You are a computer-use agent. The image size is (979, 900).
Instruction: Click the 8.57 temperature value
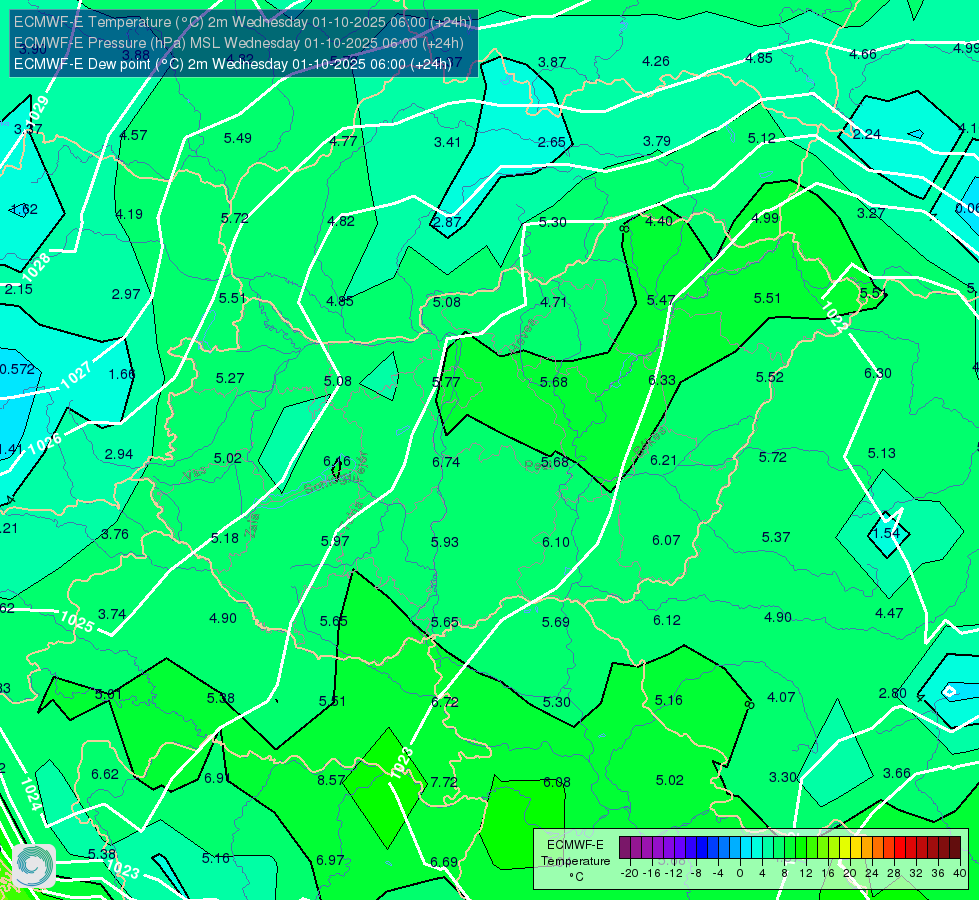tap(331, 780)
